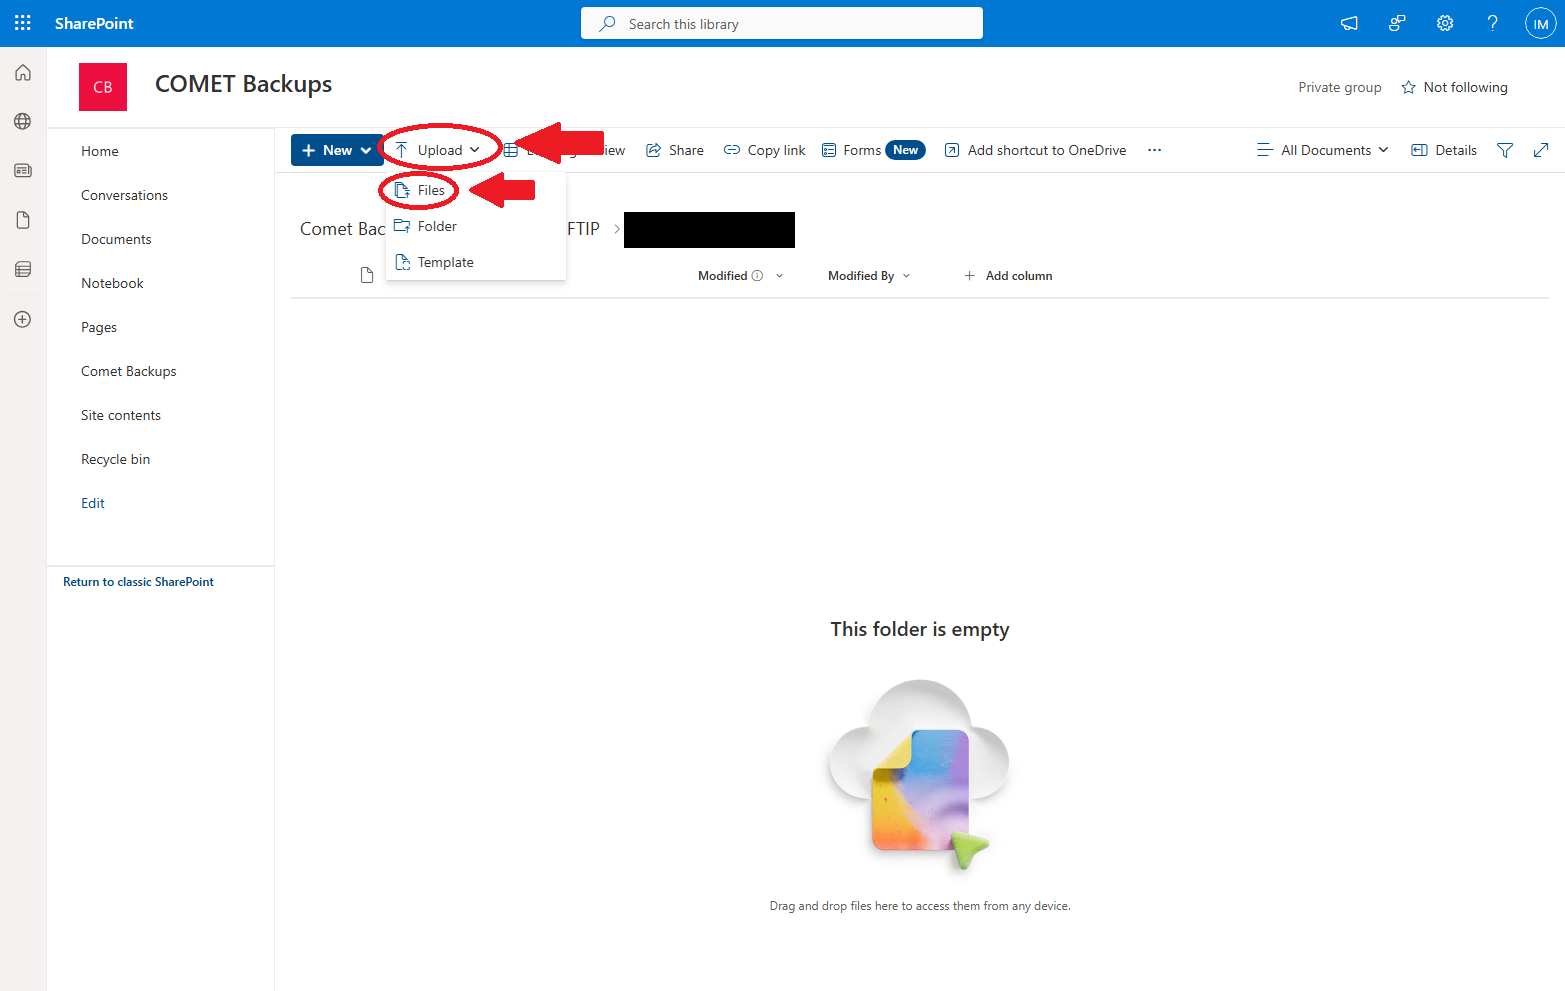Click the COMET Backups site title
This screenshot has width=1565, height=991.
[243, 84]
